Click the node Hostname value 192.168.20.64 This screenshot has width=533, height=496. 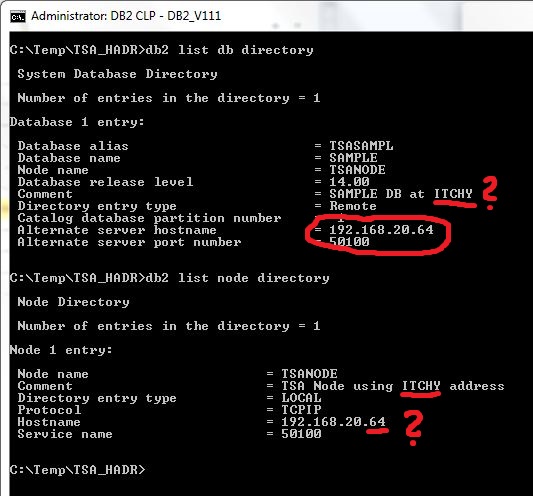tap(333, 422)
